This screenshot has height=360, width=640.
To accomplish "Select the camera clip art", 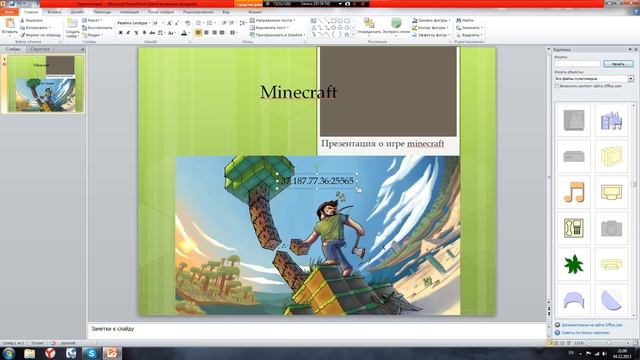I will tap(611, 229).
